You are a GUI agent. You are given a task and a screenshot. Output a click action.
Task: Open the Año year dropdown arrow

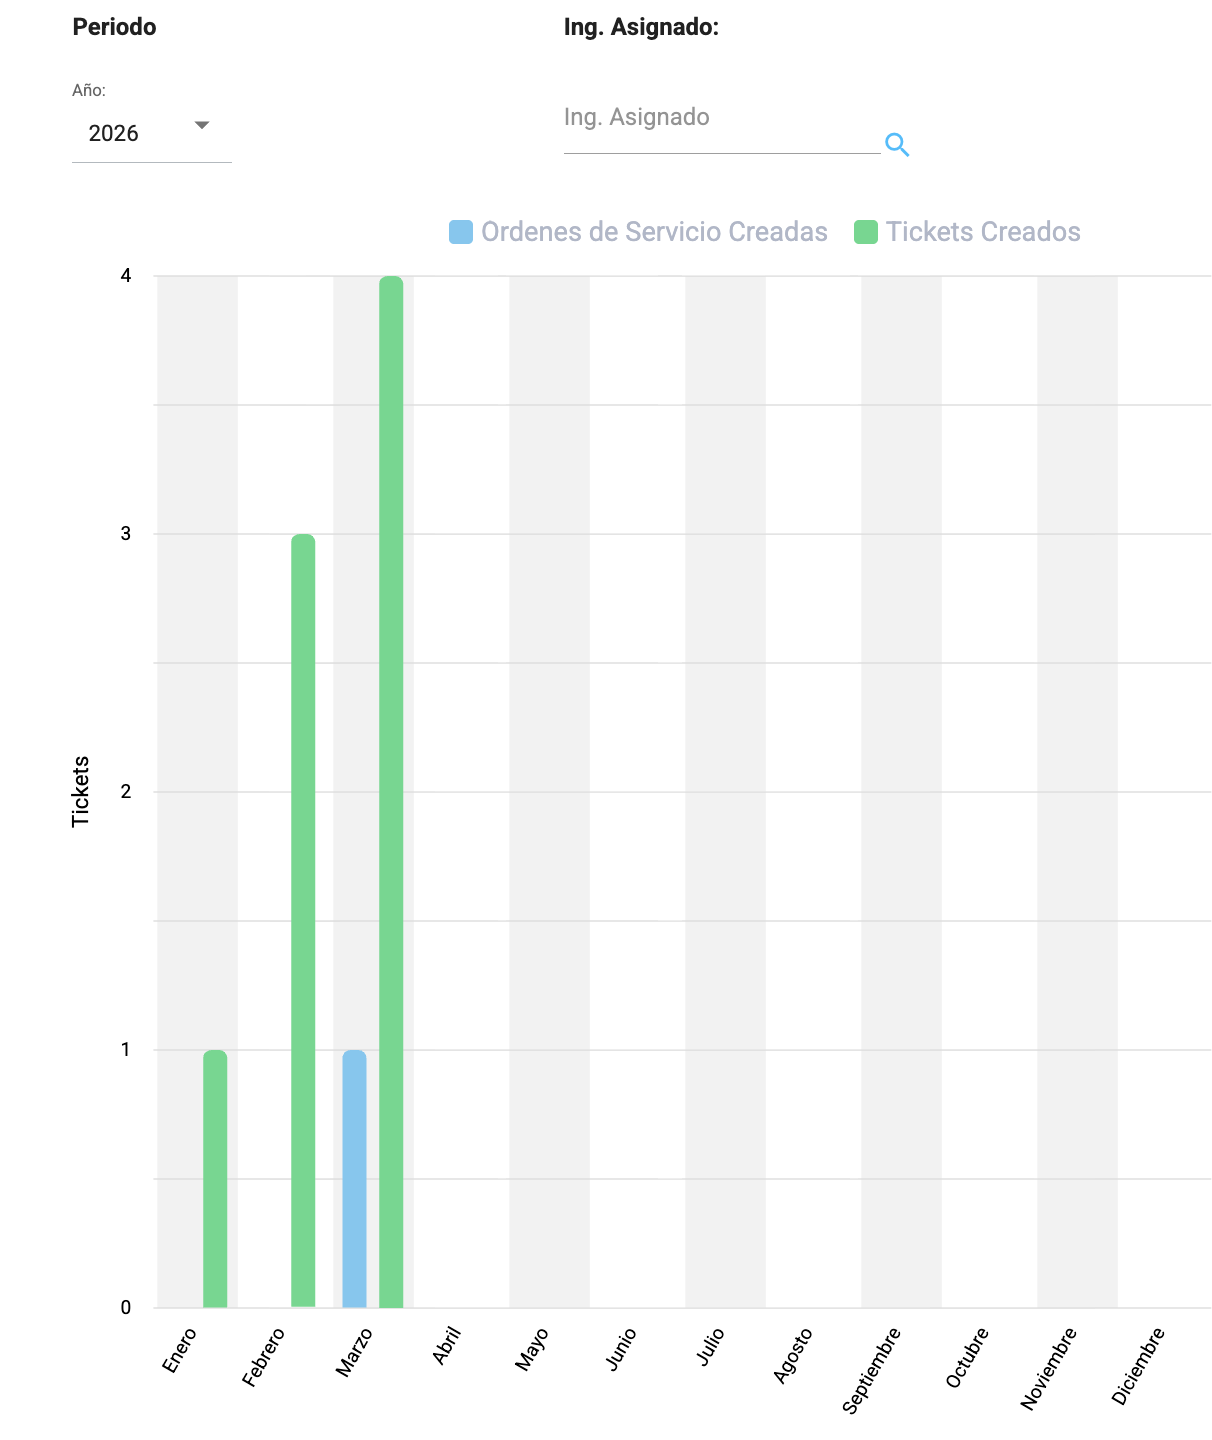[202, 126]
